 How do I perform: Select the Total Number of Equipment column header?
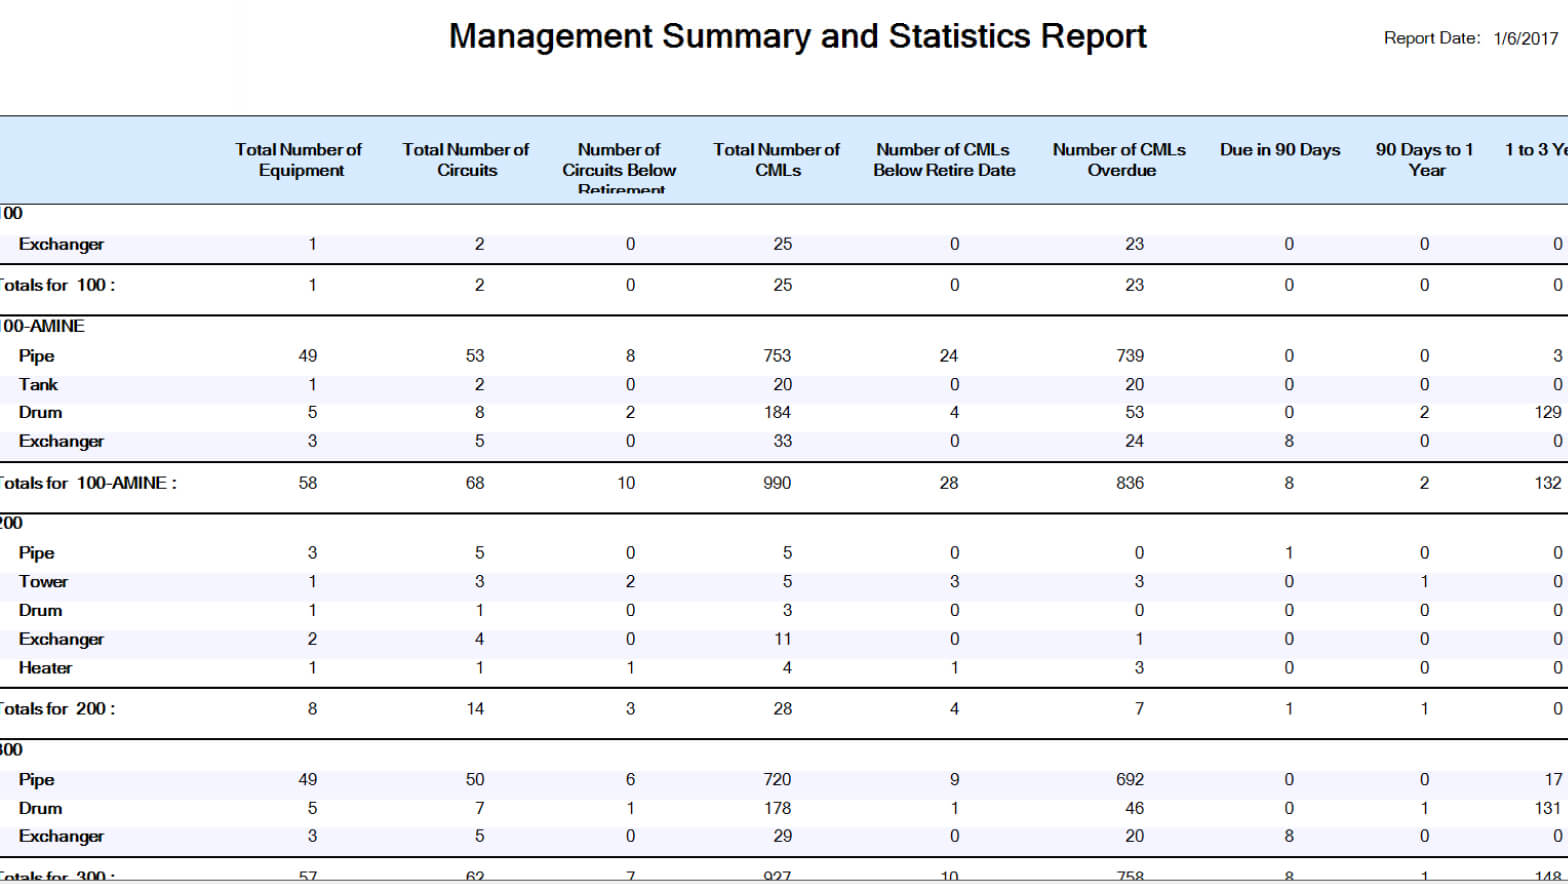click(x=299, y=160)
